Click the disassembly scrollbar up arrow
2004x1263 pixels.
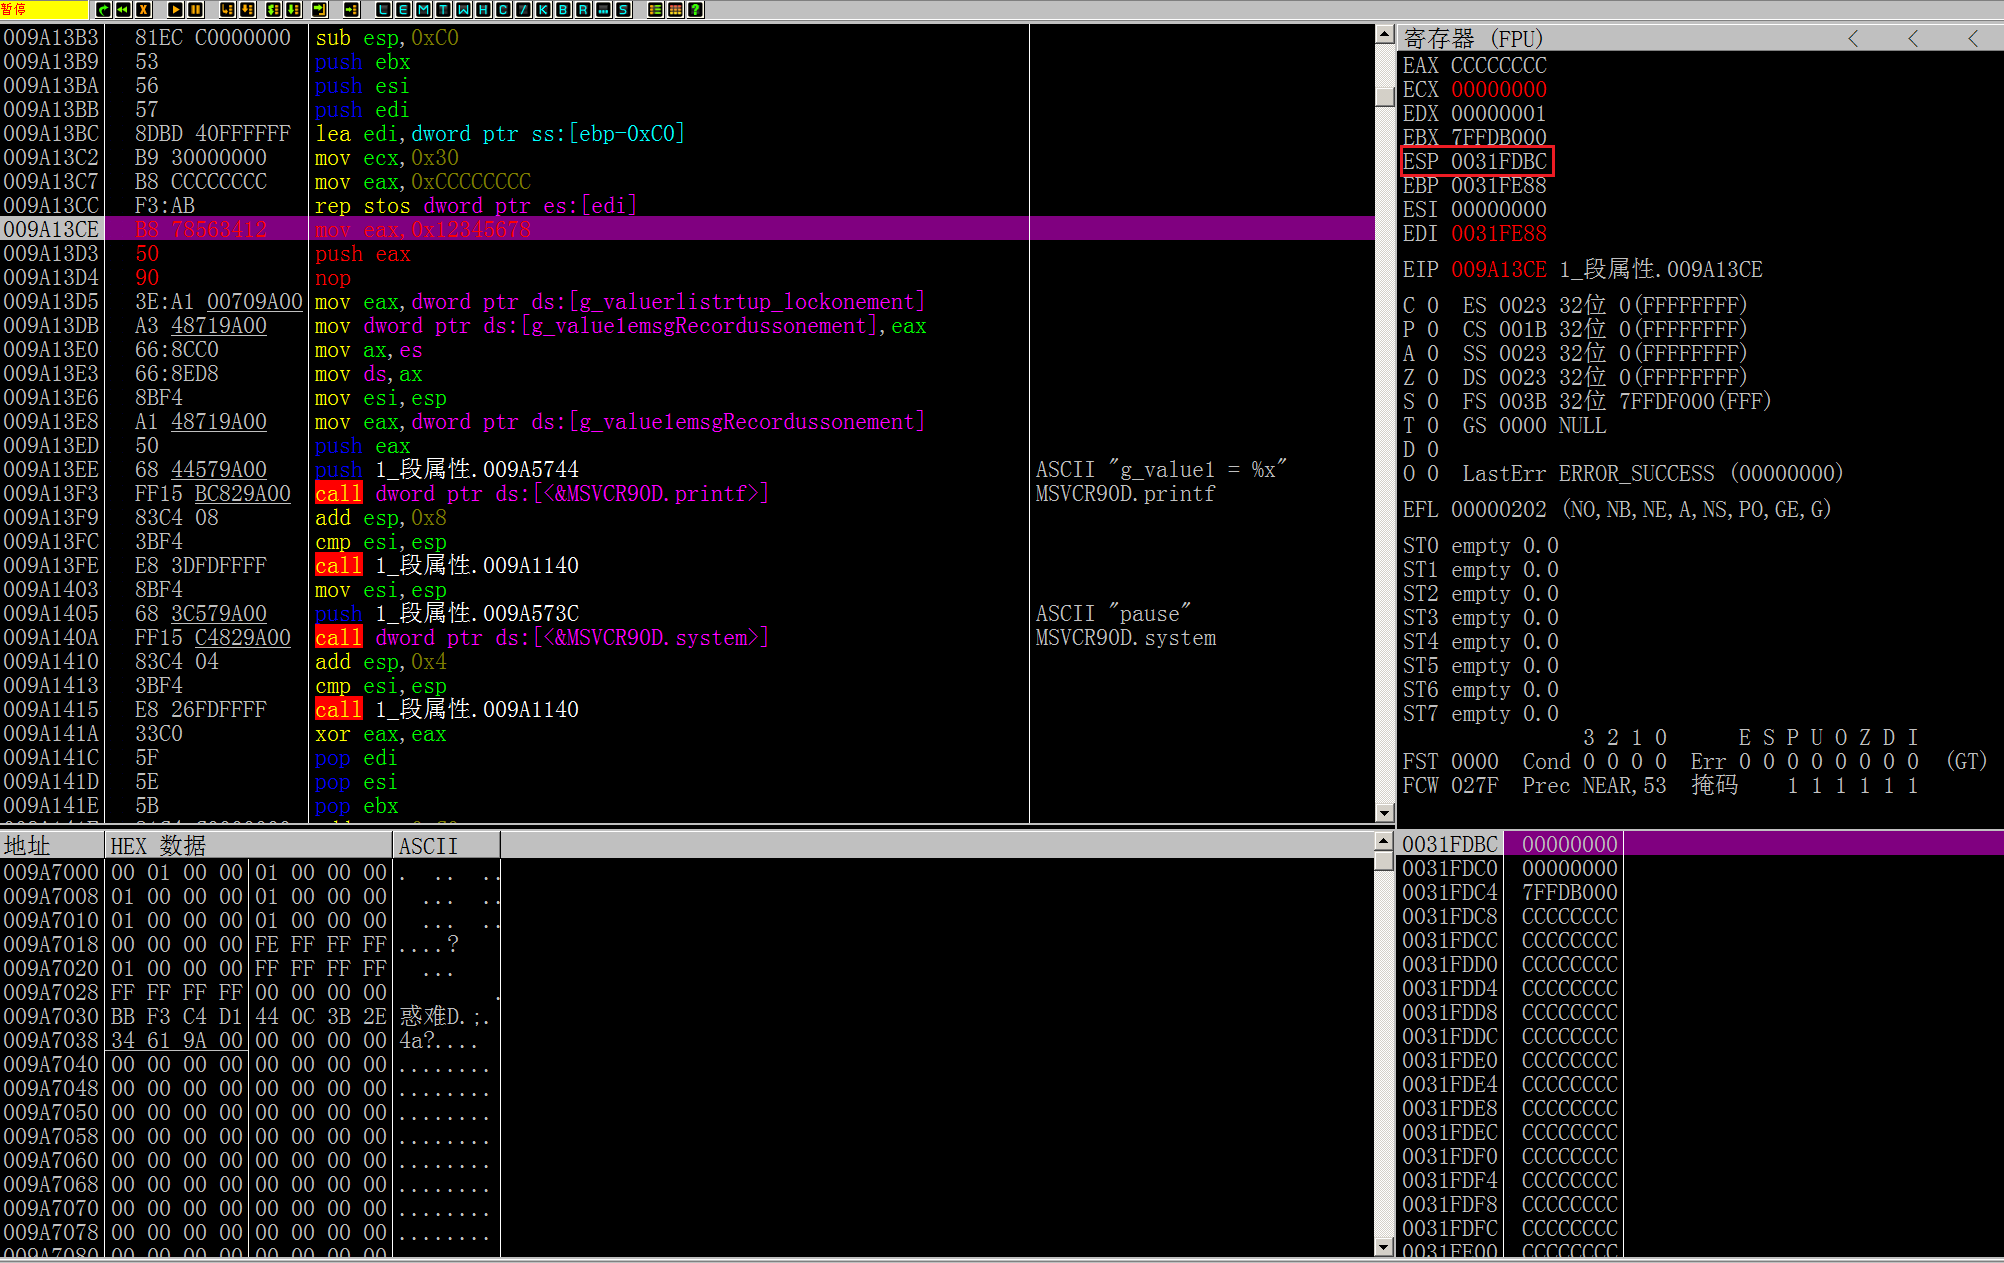[x=1385, y=34]
